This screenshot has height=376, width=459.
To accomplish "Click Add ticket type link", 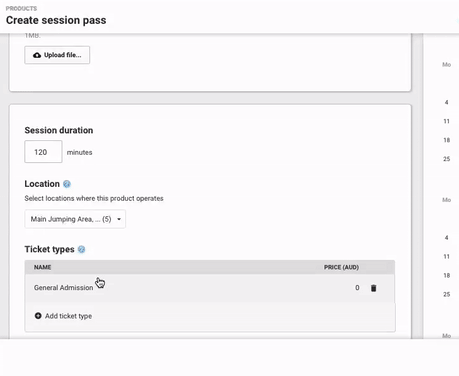I will 68,316.
